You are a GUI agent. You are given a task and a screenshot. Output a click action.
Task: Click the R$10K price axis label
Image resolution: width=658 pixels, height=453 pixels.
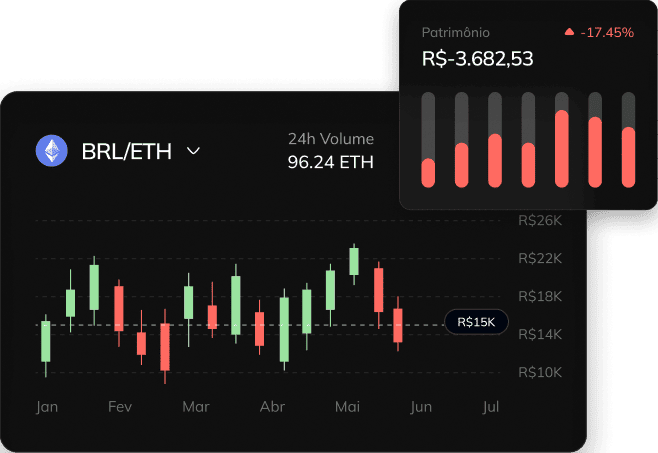click(x=540, y=372)
